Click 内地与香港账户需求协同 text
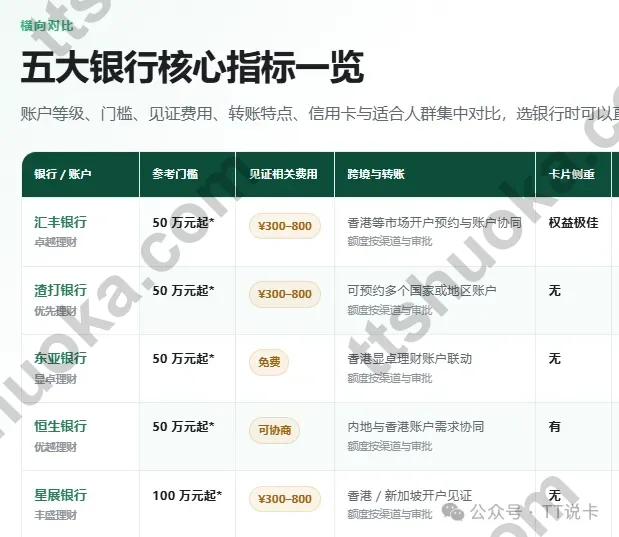 pos(416,426)
